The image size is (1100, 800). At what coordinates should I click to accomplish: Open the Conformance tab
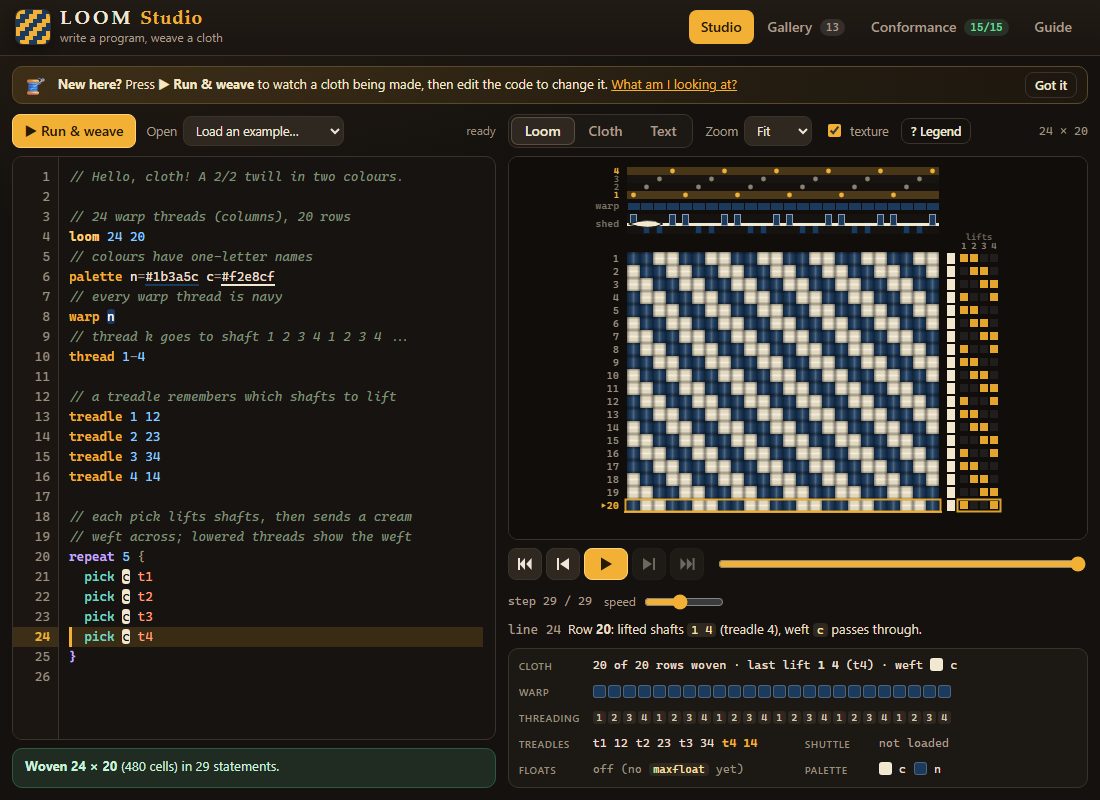coord(939,27)
